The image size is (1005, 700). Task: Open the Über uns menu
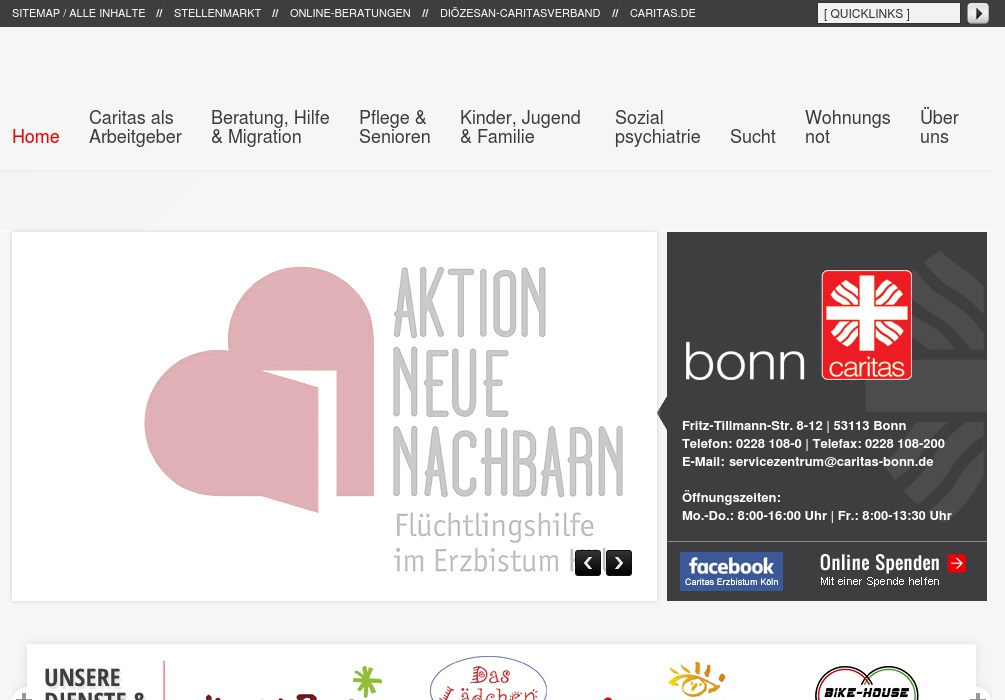click(x=938, y=127)
